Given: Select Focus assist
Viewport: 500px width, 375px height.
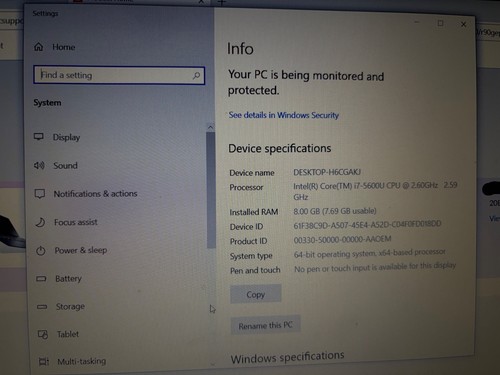Looking at the screenshot, I should coord(76,222).
